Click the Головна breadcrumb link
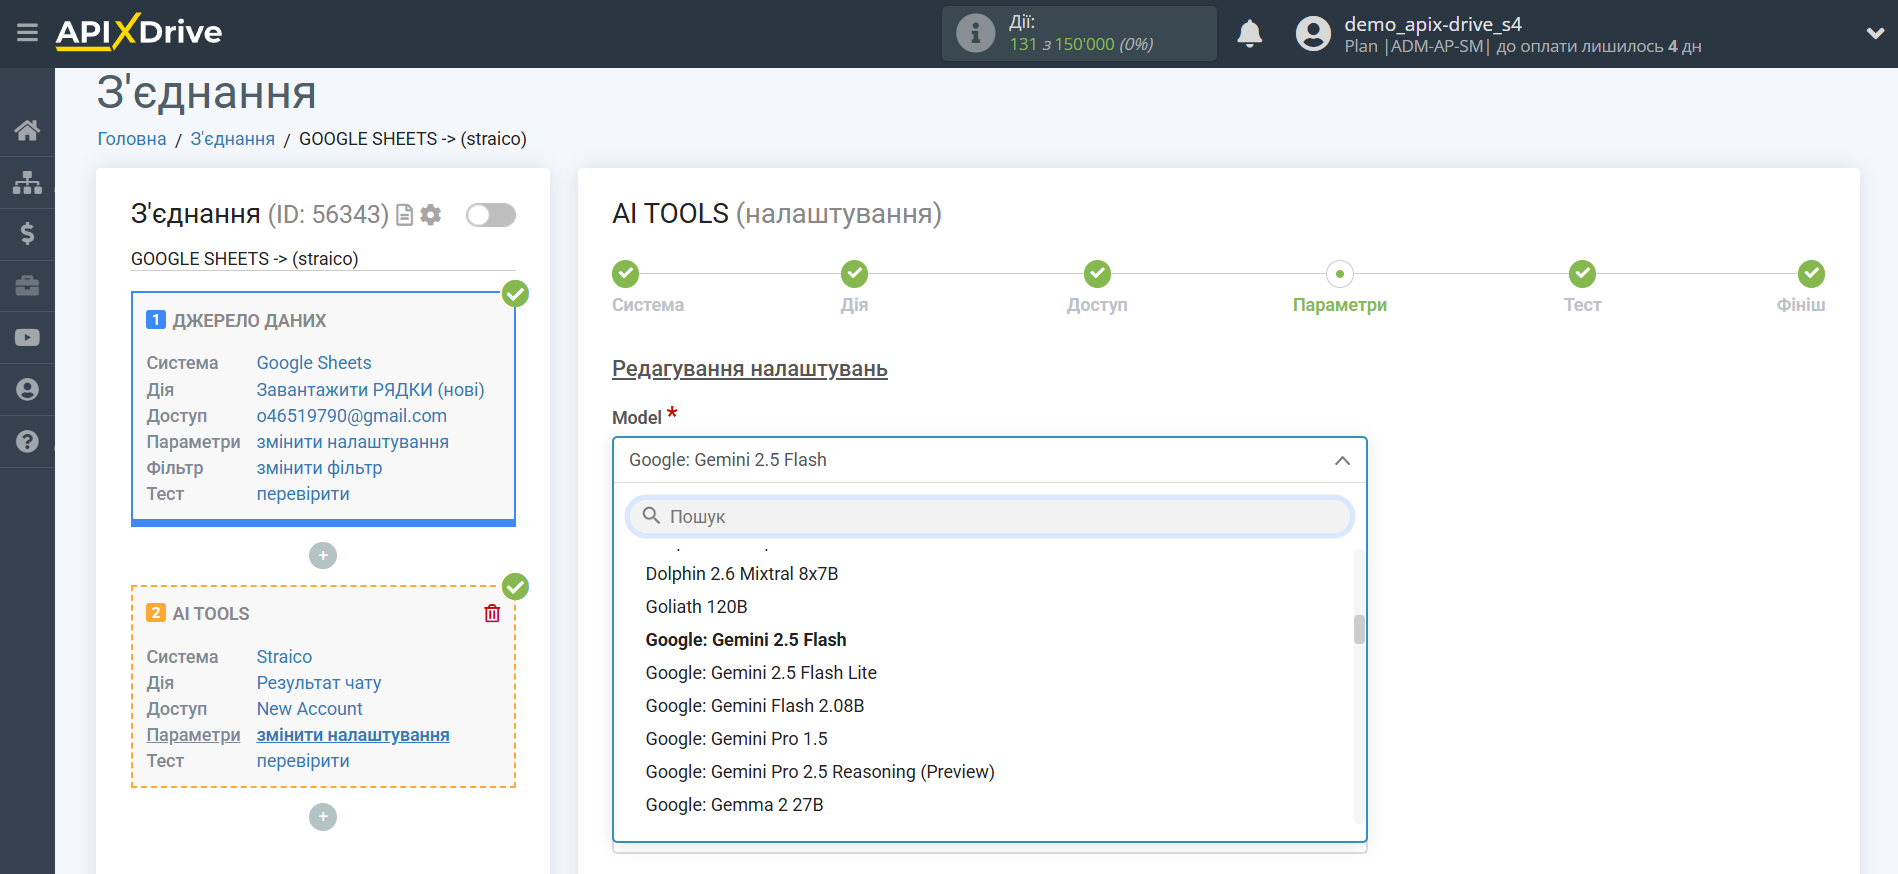This screenshot has width=1898, height=874. click(132, 139)
